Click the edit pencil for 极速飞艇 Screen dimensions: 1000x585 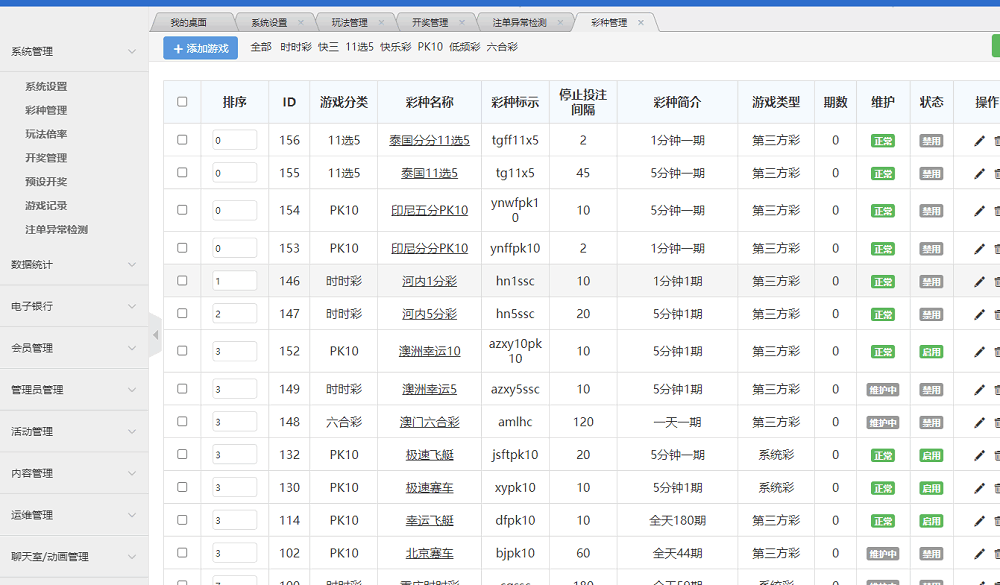[x=979, y=456]
